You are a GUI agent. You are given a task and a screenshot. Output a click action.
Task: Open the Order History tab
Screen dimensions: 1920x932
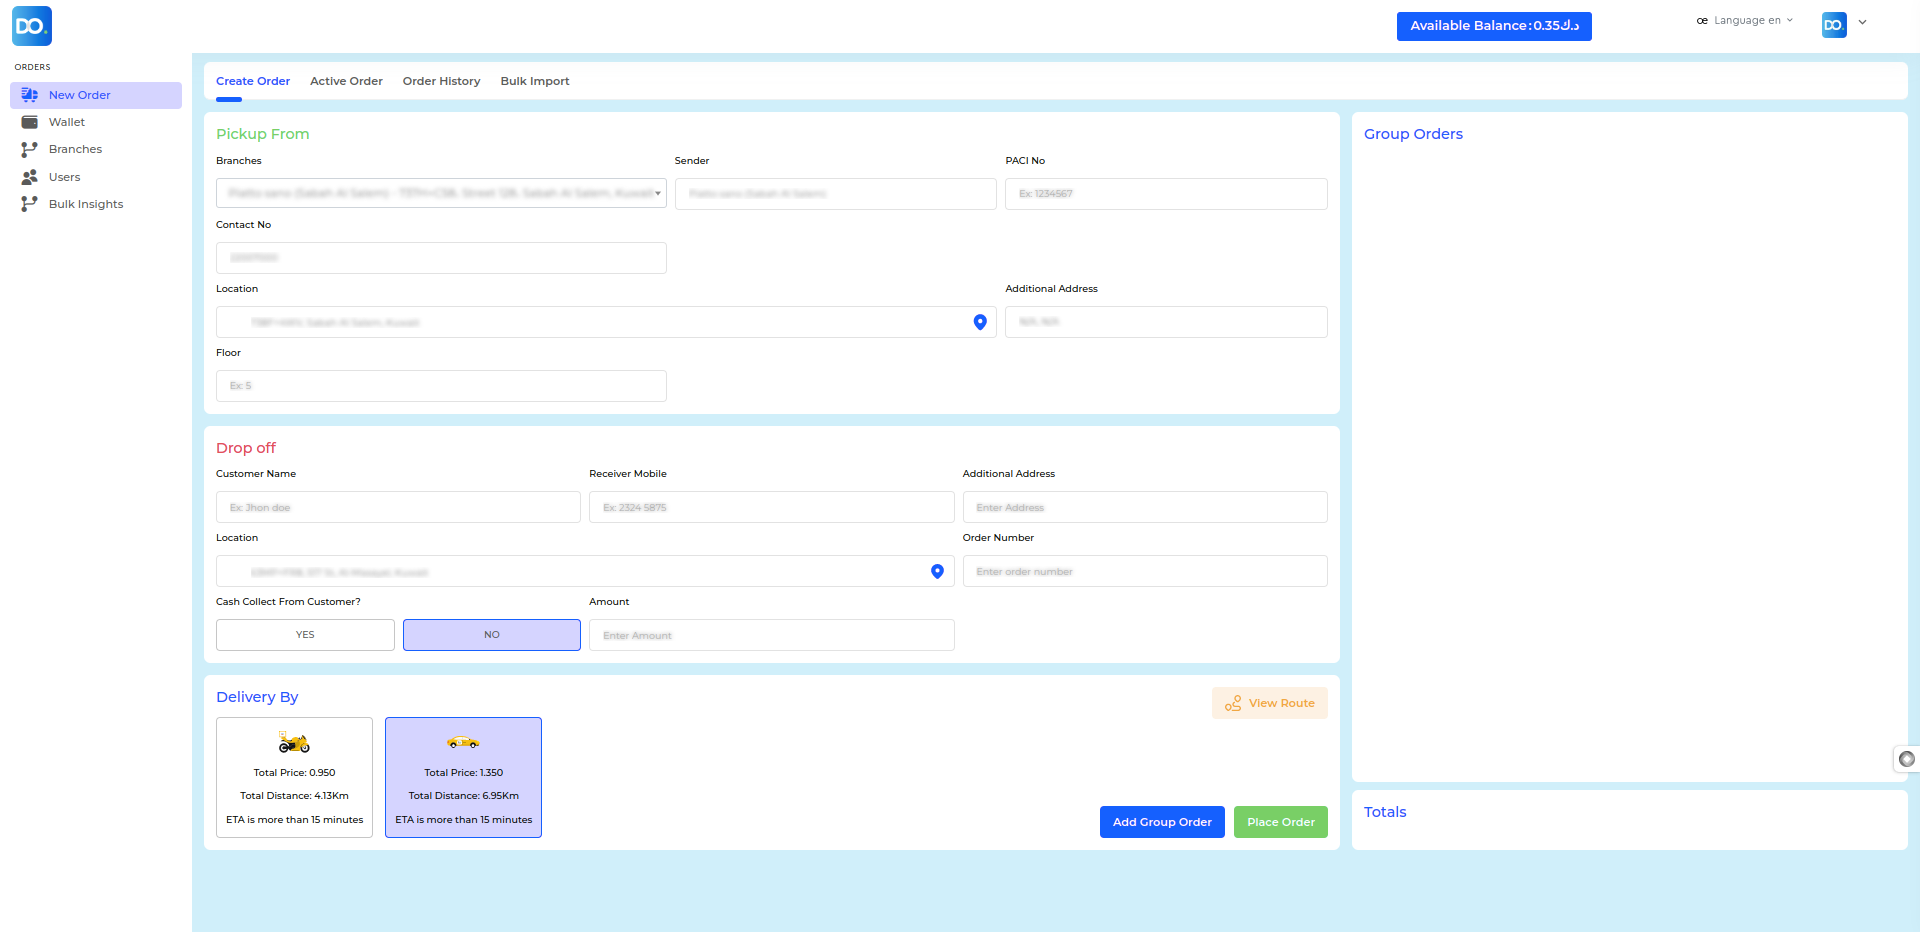pyautogui.click(x=441, y=81)
